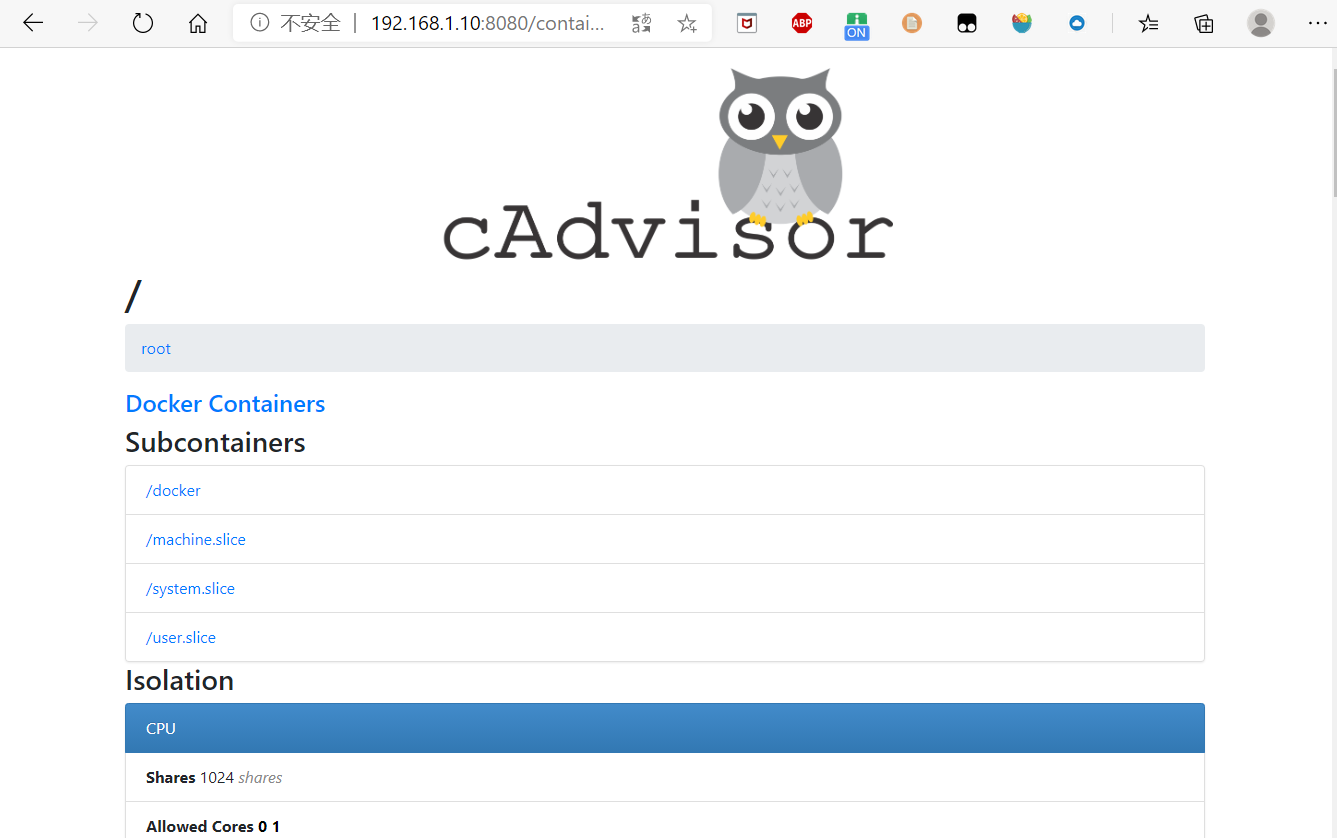Click the Isolation heading
The image size is (1337, 838).
[x=180, y=680]
